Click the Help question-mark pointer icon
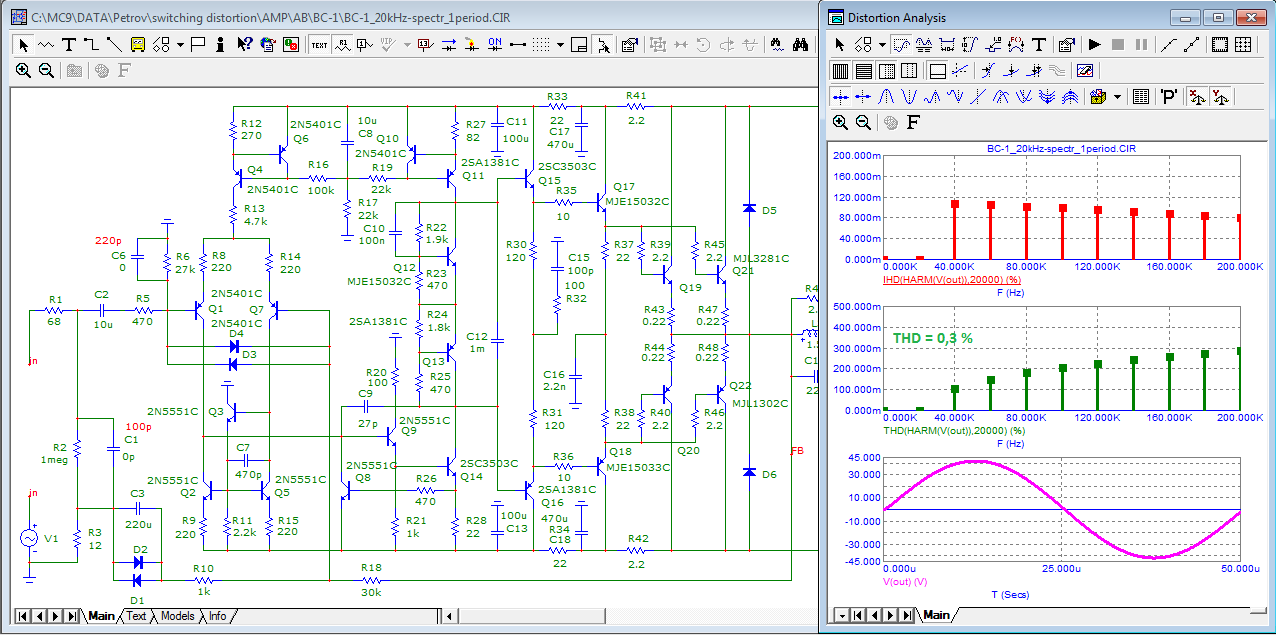1276x635 pixels. click(x=243, y=44)
